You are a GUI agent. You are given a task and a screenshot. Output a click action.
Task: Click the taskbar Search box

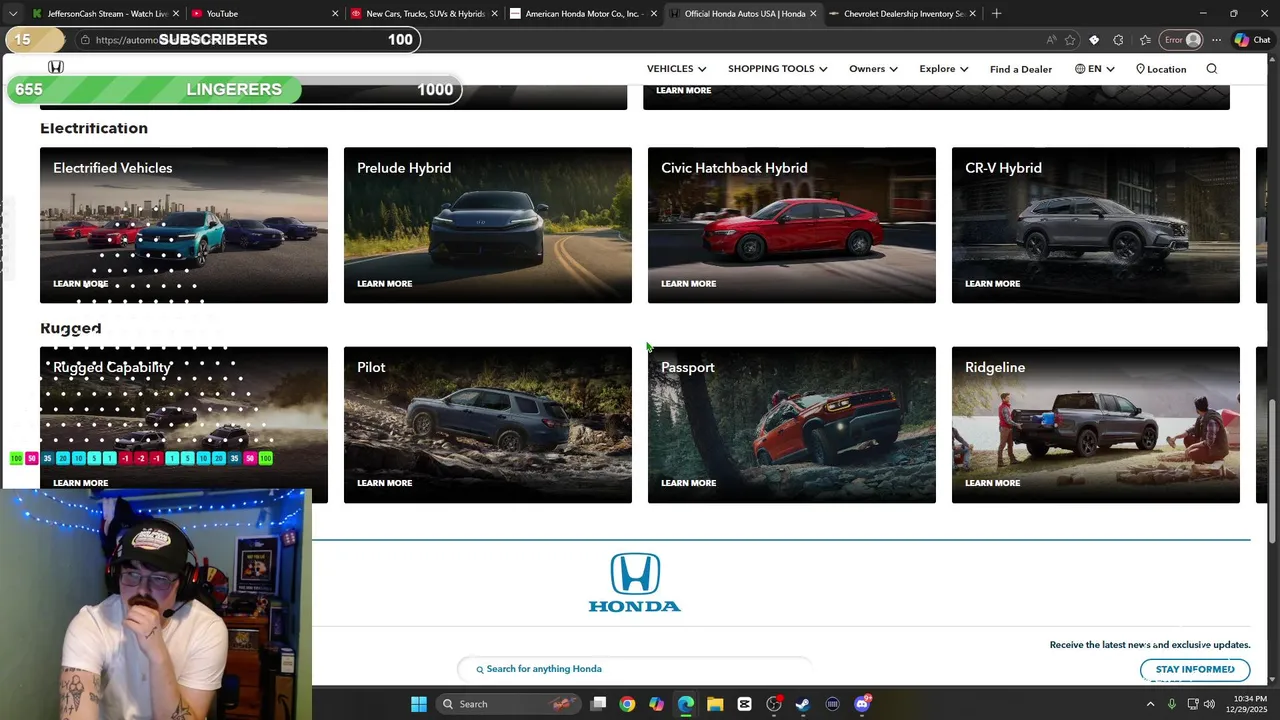coord(510,704)
